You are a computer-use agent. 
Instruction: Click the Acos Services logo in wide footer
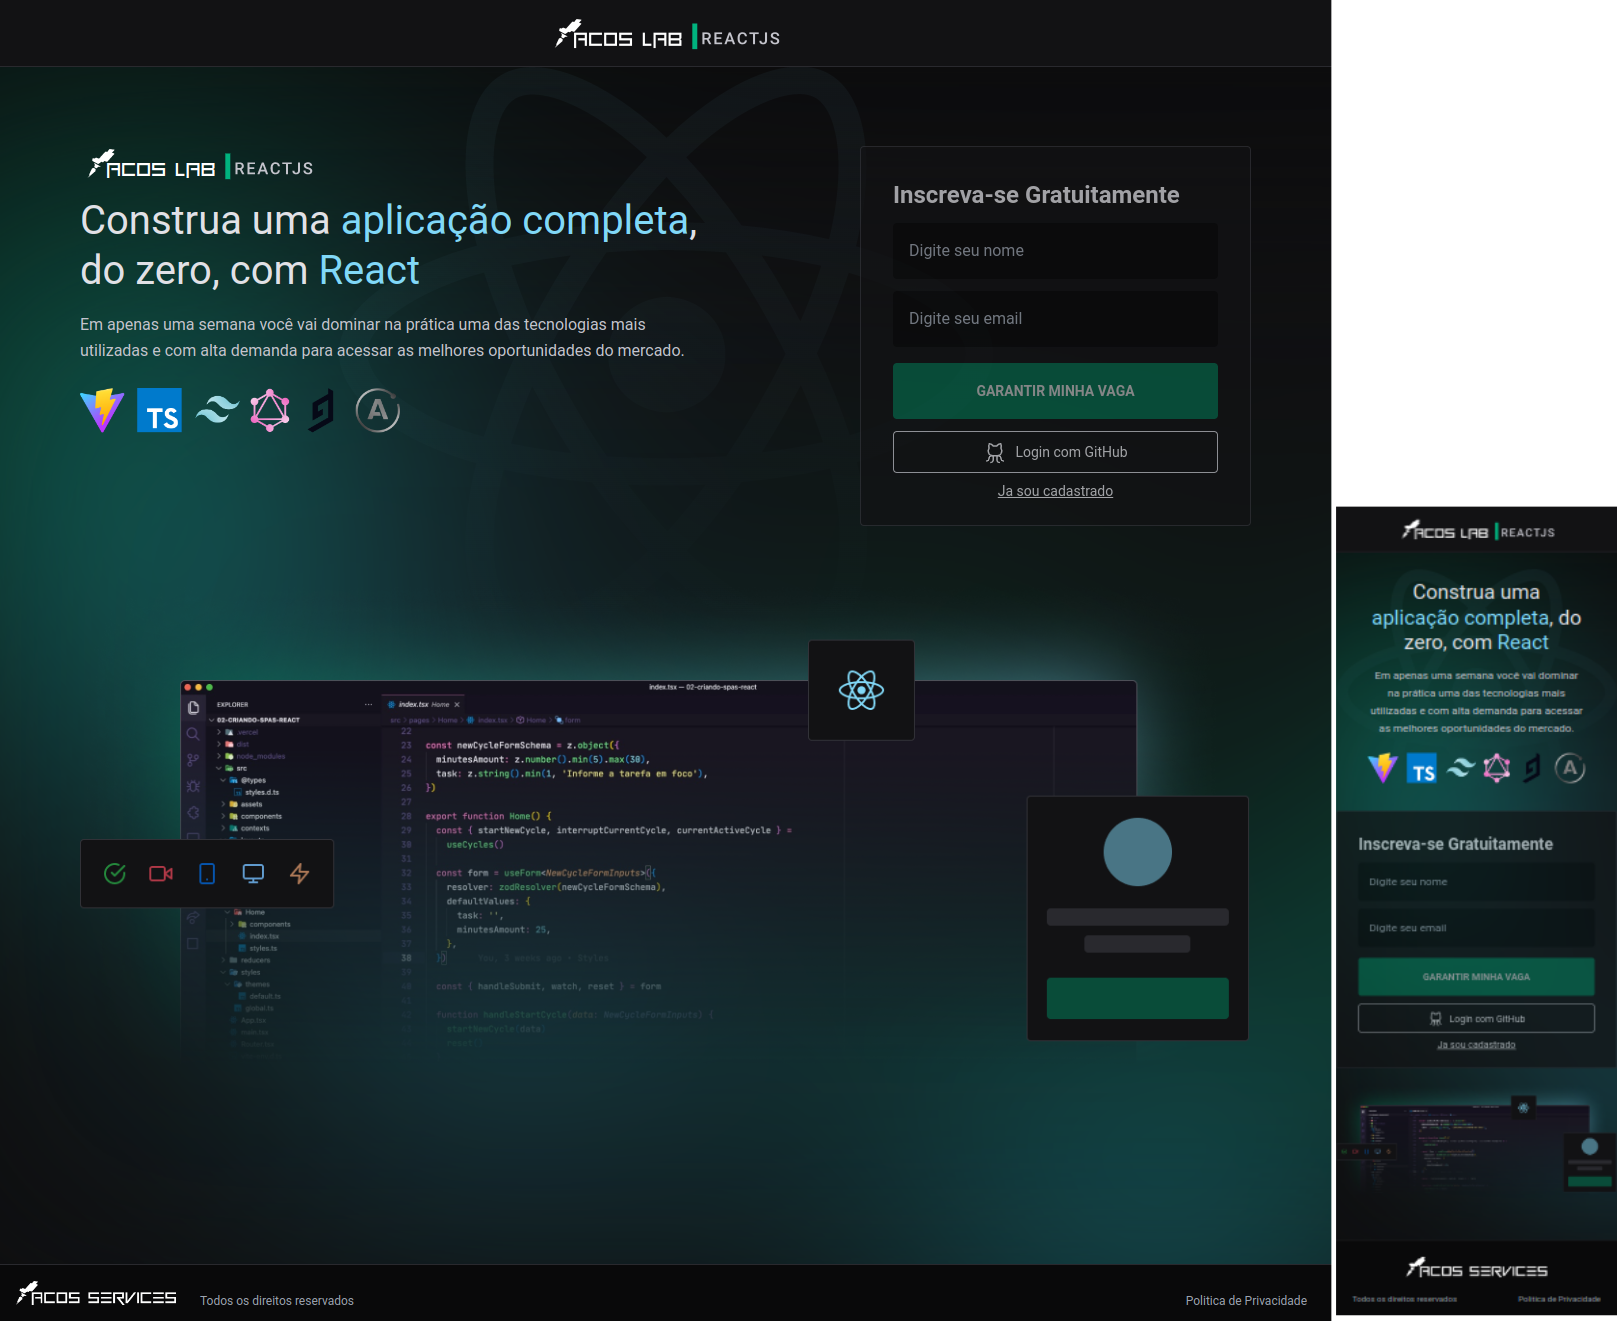[97, 1295]
